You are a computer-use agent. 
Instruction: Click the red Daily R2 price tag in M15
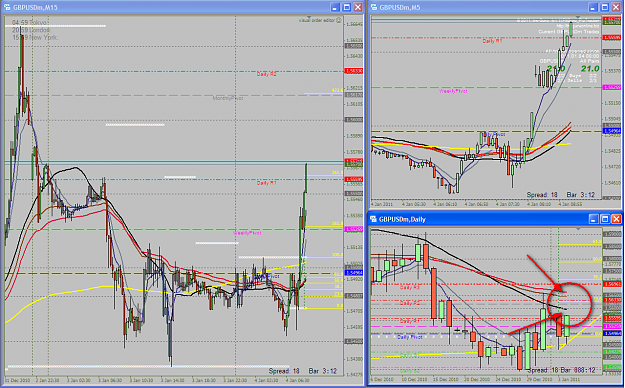click(x=354, y=71)
